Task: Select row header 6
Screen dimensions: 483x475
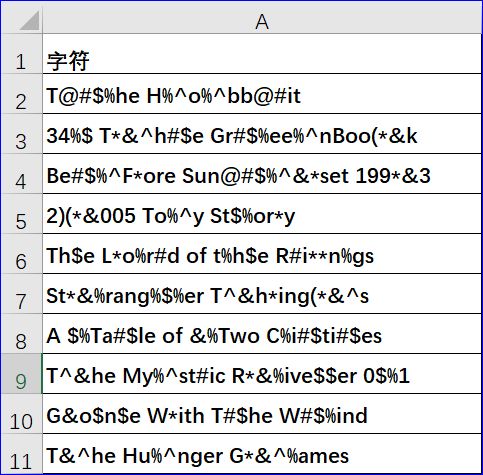Action: coord(22,254)
